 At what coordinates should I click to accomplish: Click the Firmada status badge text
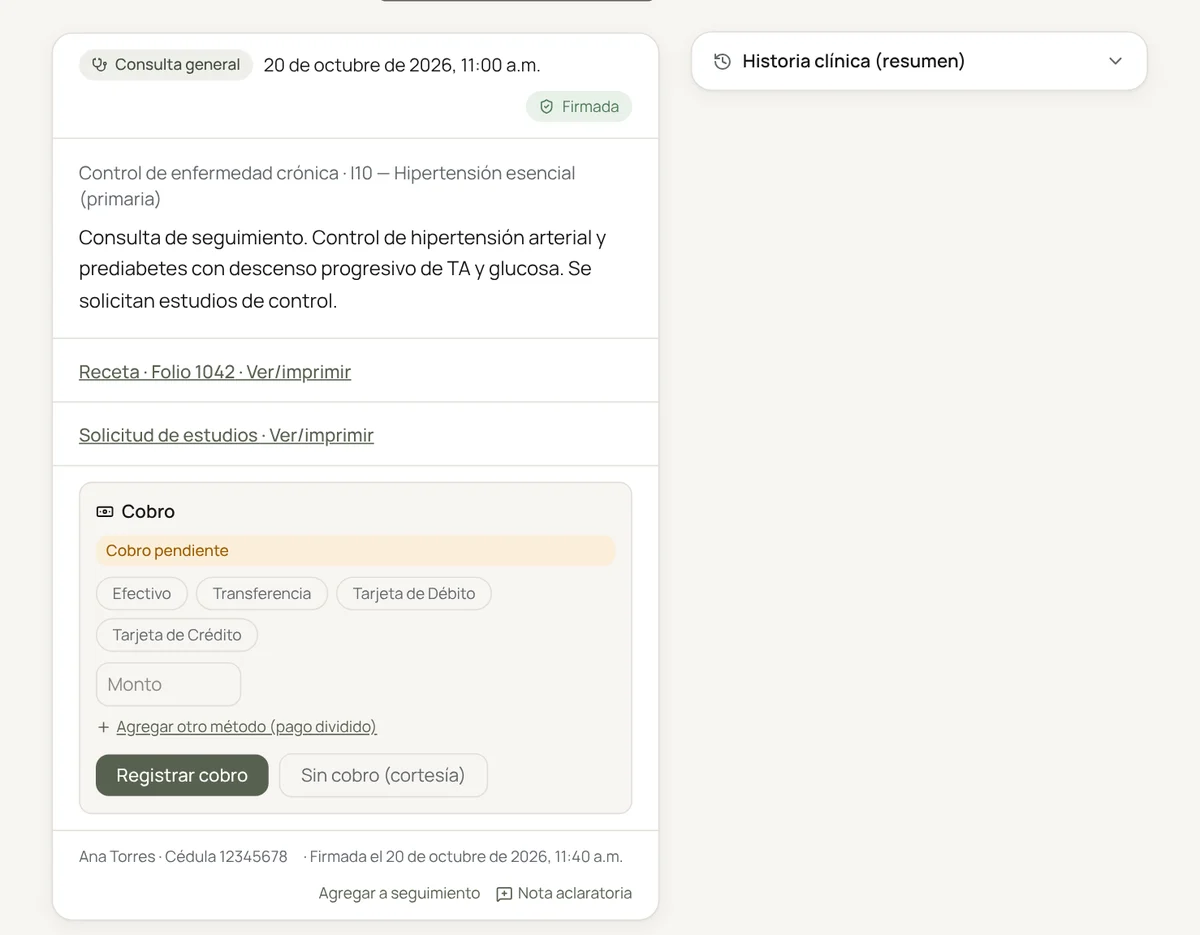pyautogui.click(x=590, y=107)
